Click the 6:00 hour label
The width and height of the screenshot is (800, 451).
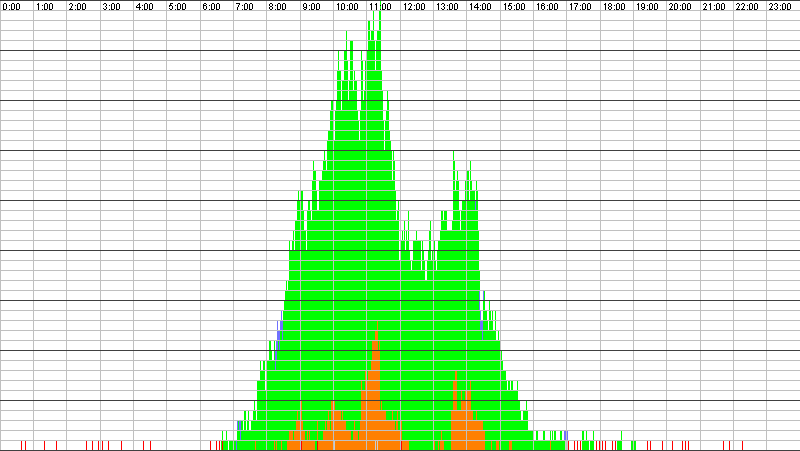tap(211, 7)
